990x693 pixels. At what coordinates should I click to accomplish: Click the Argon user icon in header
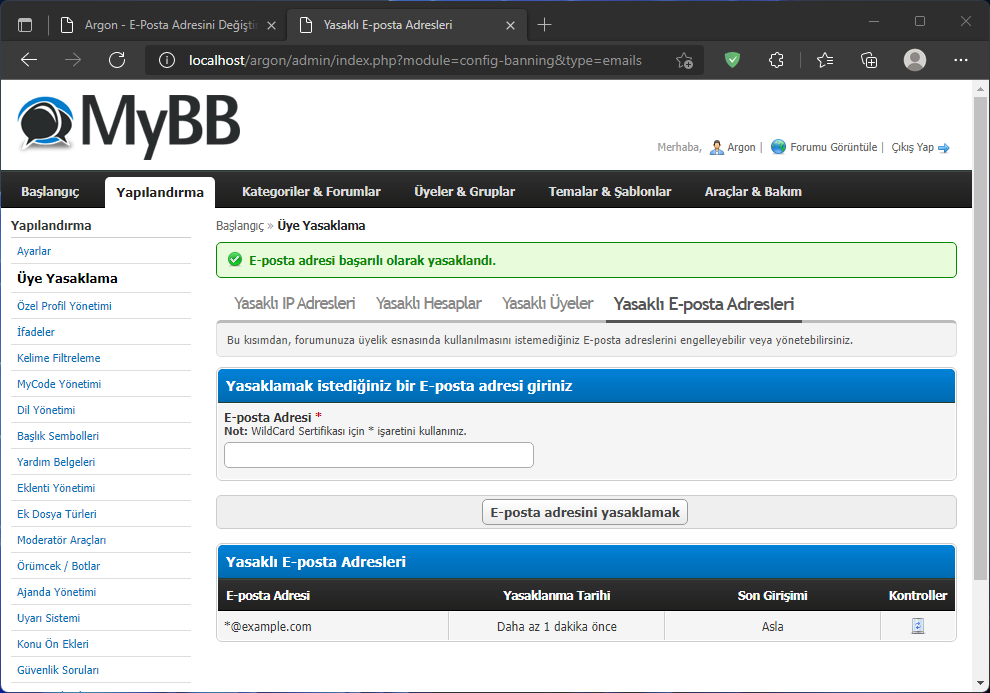point(717,147)
